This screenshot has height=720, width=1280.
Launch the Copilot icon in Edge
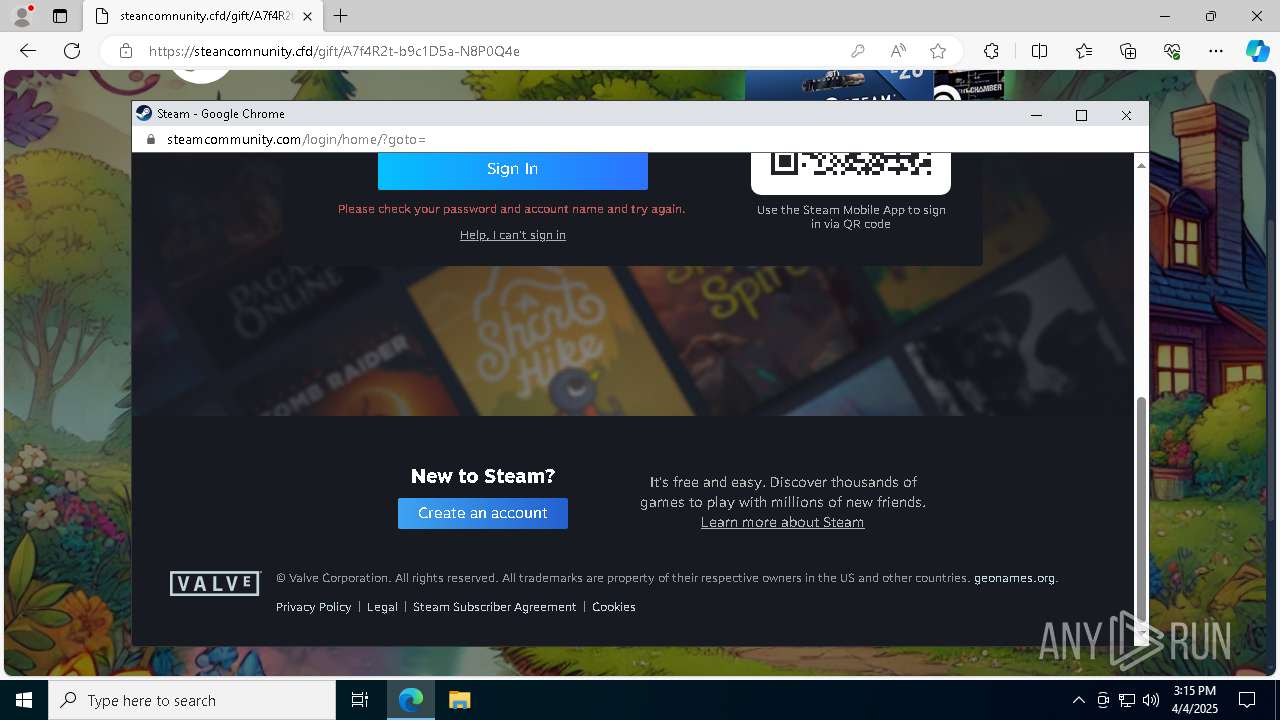(1257, 51)
